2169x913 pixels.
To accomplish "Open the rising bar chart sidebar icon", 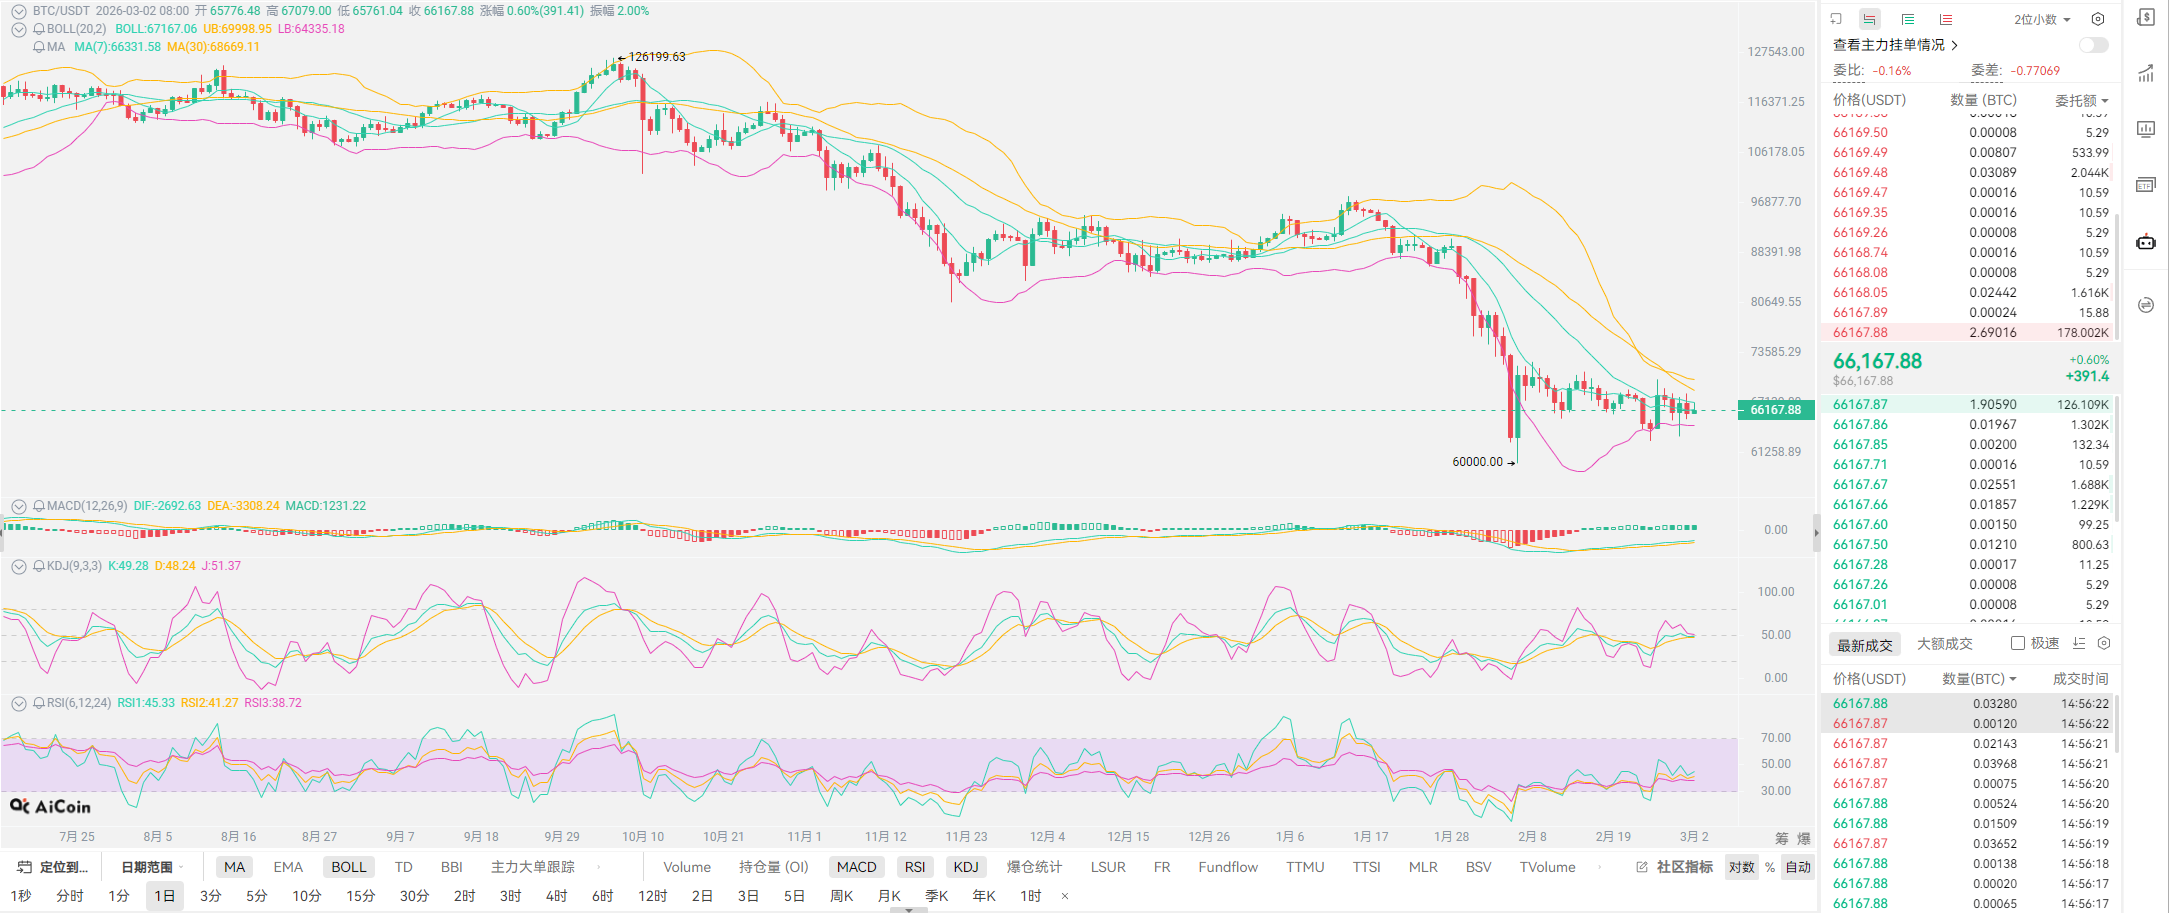I will (x=2145, y=73).
